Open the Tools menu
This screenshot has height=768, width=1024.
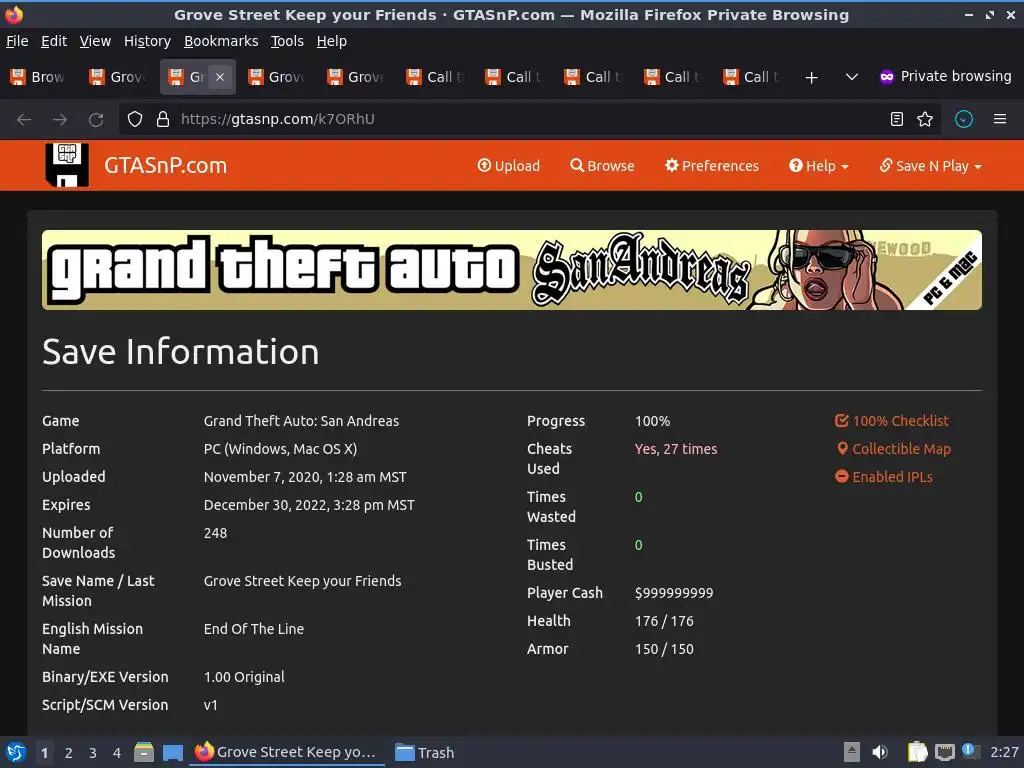tap(287, 41)
